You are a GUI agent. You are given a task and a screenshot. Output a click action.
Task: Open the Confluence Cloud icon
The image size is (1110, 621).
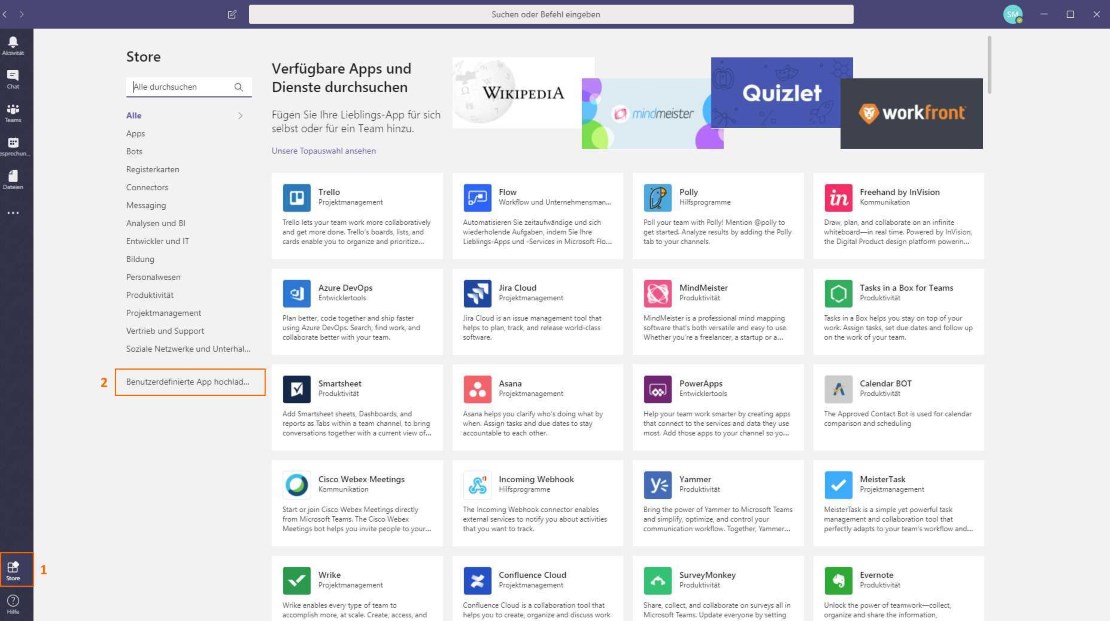coord(477,581)
